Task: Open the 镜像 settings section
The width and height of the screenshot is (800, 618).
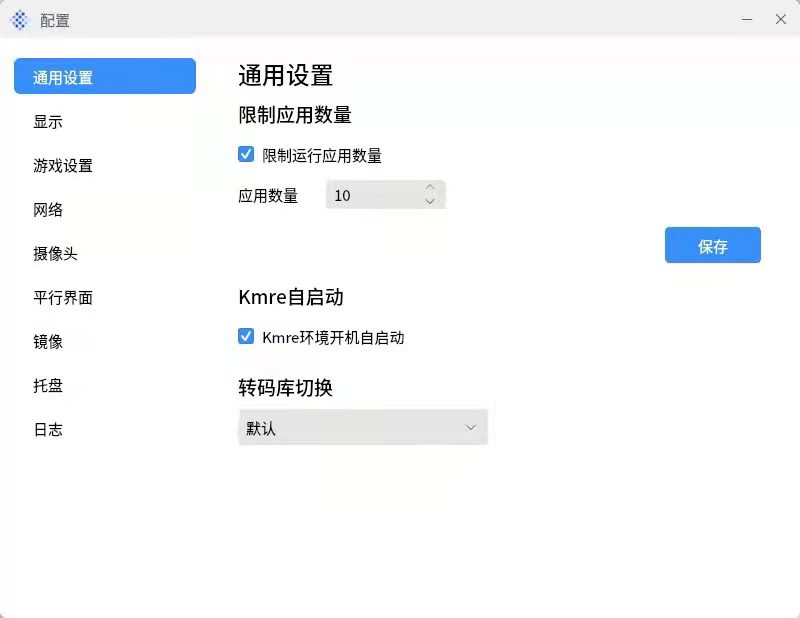Action: tap(50, 341)
